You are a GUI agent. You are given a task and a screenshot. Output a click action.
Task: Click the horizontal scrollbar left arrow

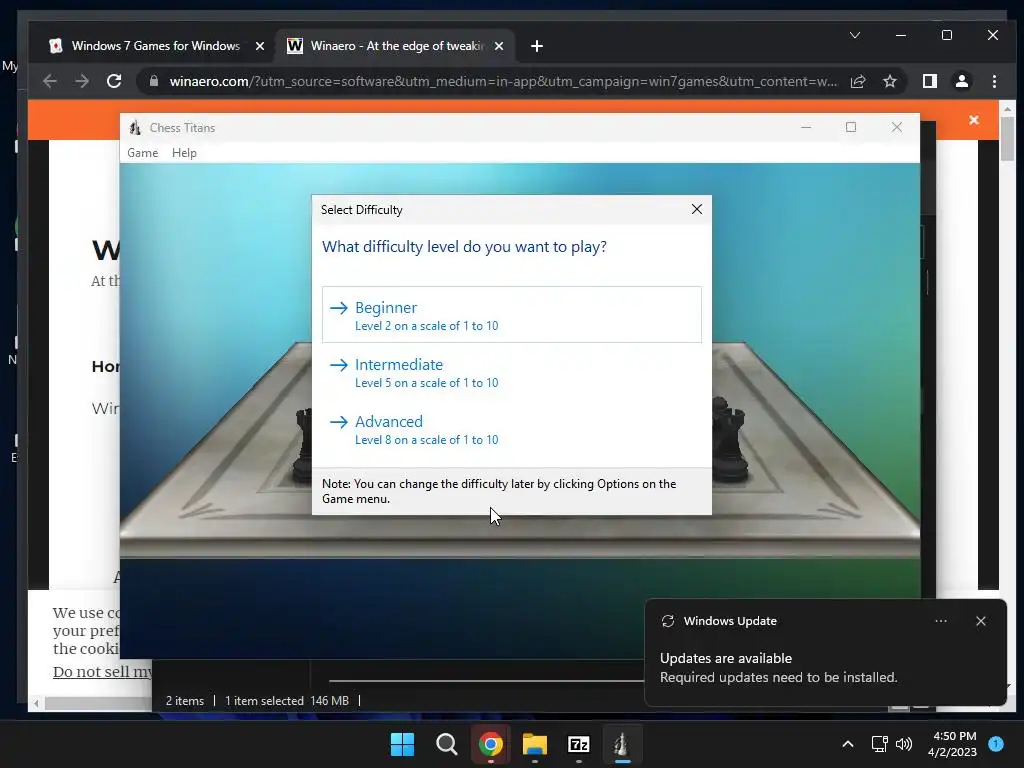(x=36, y=703)
